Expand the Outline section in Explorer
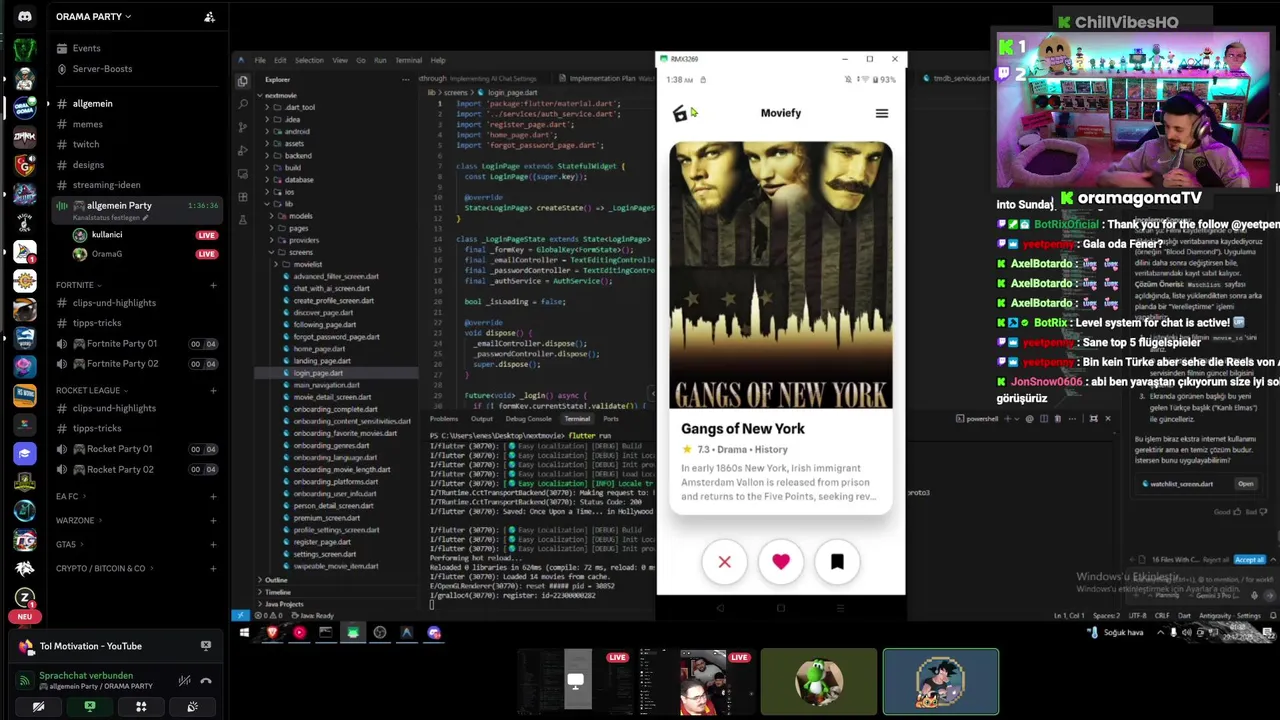Viewport: 1280px width, 720px height. tap(276, 580)
